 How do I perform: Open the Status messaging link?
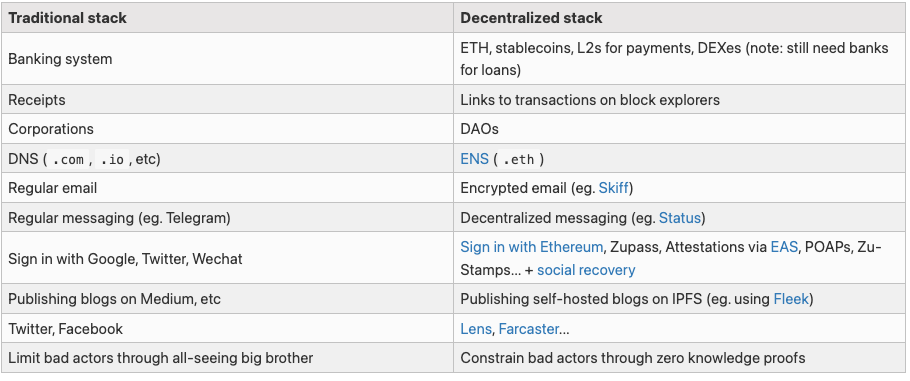point(680,218)
